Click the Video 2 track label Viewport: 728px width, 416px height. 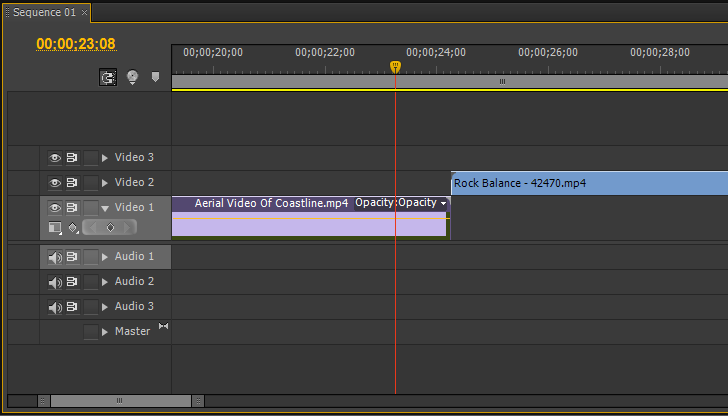click(x=134, y=182)
